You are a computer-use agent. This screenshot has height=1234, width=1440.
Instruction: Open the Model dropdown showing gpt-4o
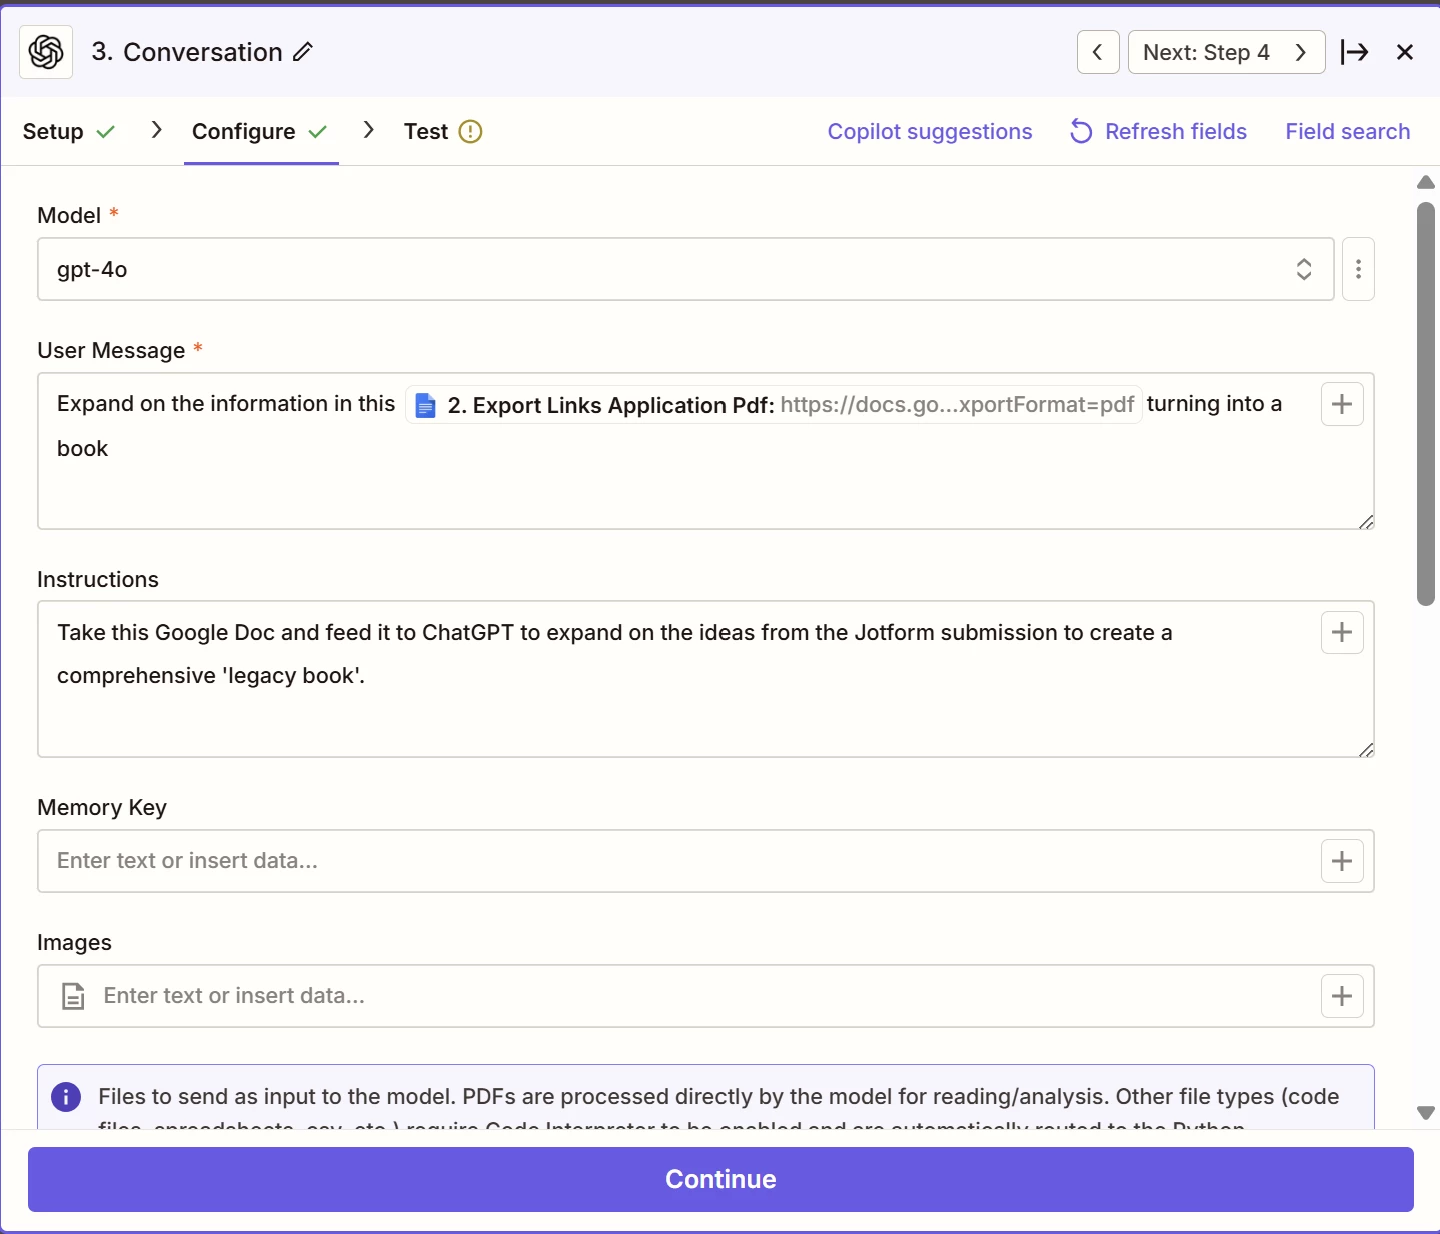point(686,269)
